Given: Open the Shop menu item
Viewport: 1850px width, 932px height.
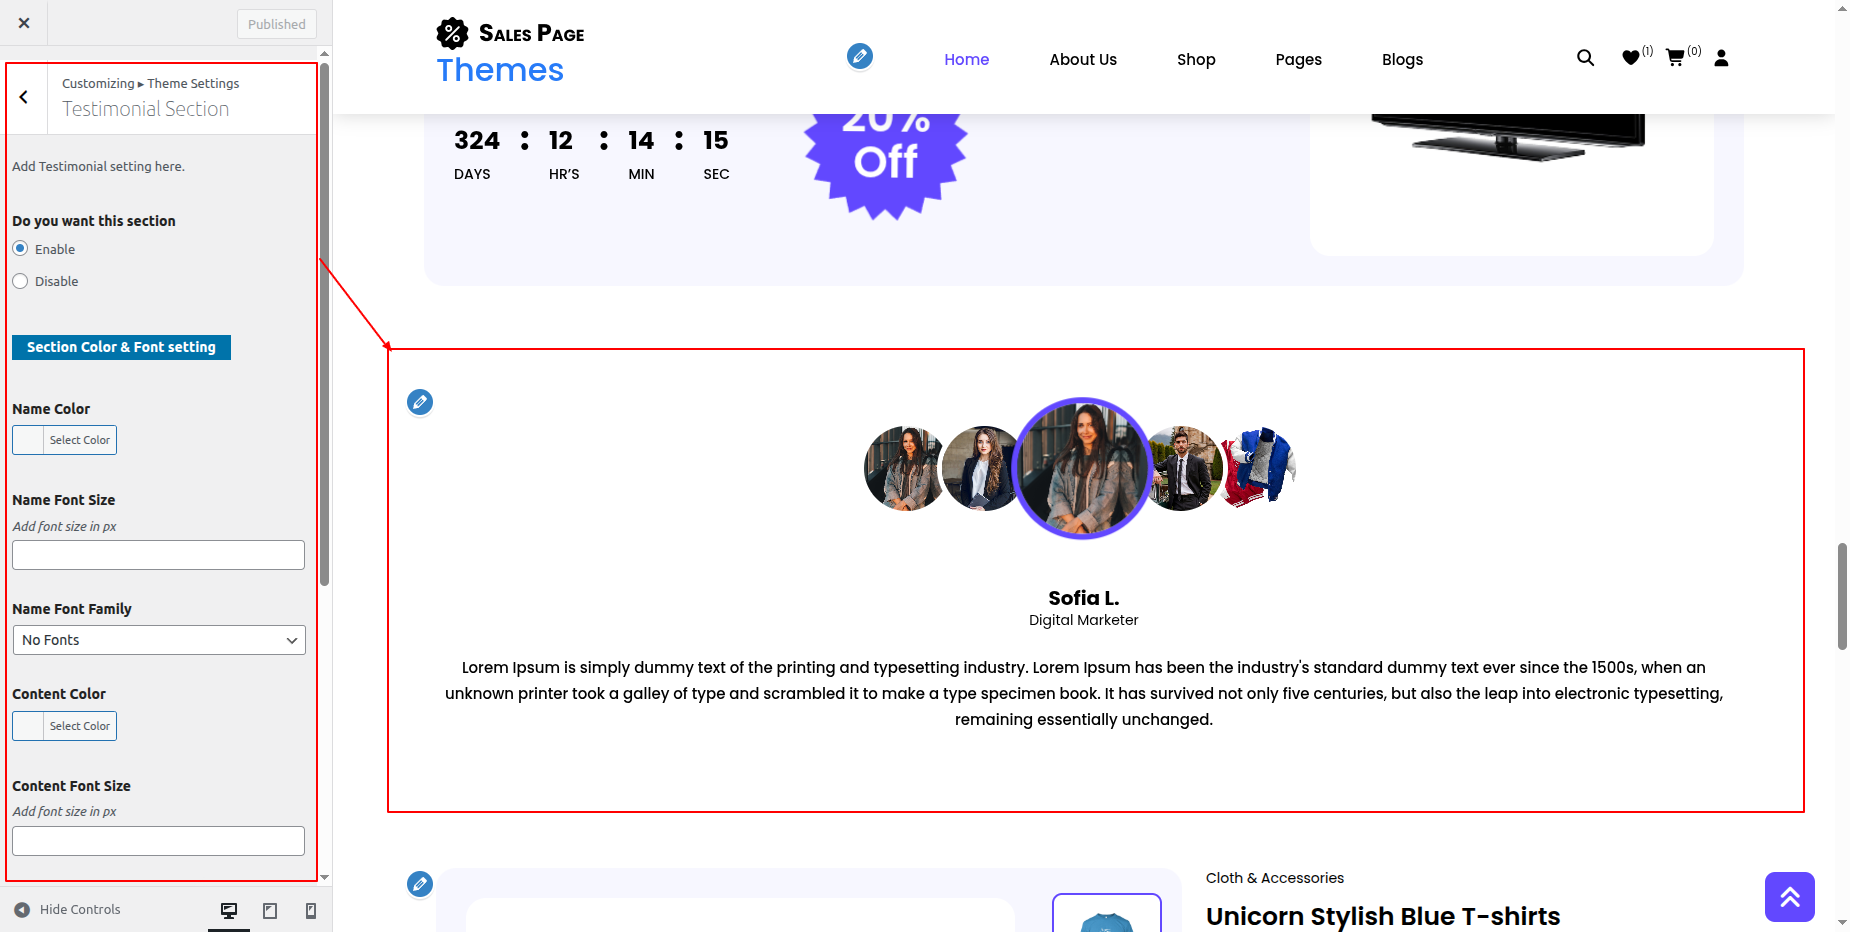Looking at the screenshot, I should click(1196, 59).
